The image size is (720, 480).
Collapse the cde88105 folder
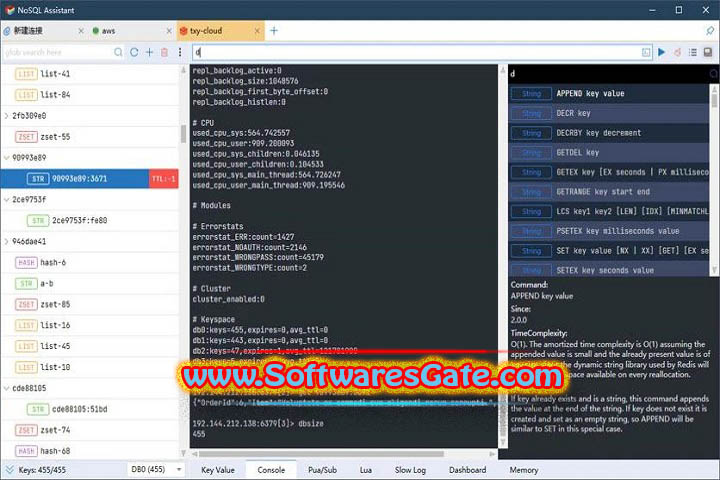(x=6, y=388)
